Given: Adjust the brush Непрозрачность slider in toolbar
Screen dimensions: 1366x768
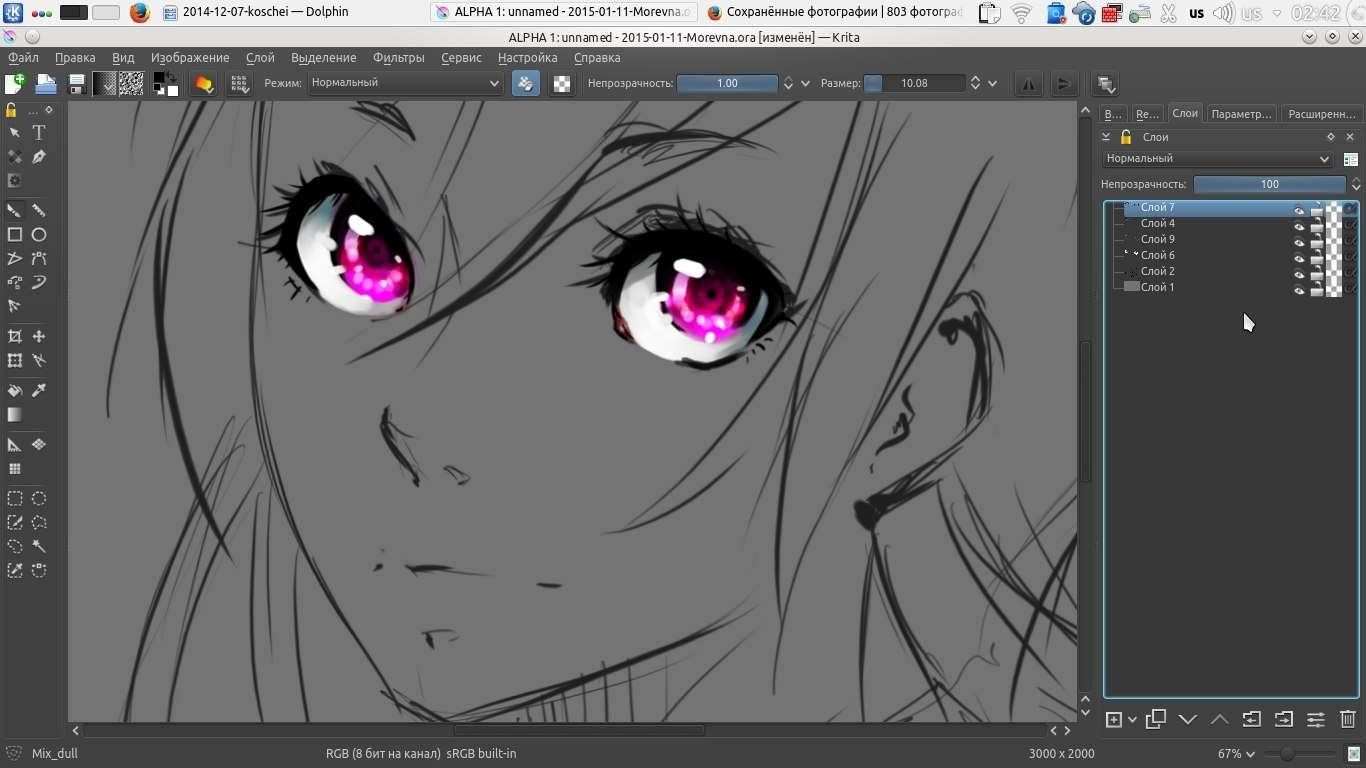Looking at the screenshot, I should pyautogui.click(x=727, y=84).
